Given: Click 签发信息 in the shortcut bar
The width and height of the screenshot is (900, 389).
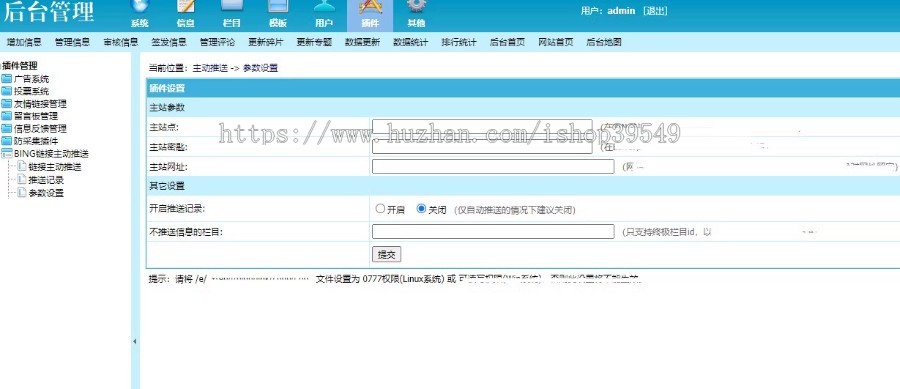Looking at the screenshot, I should [x=169, y=42].
